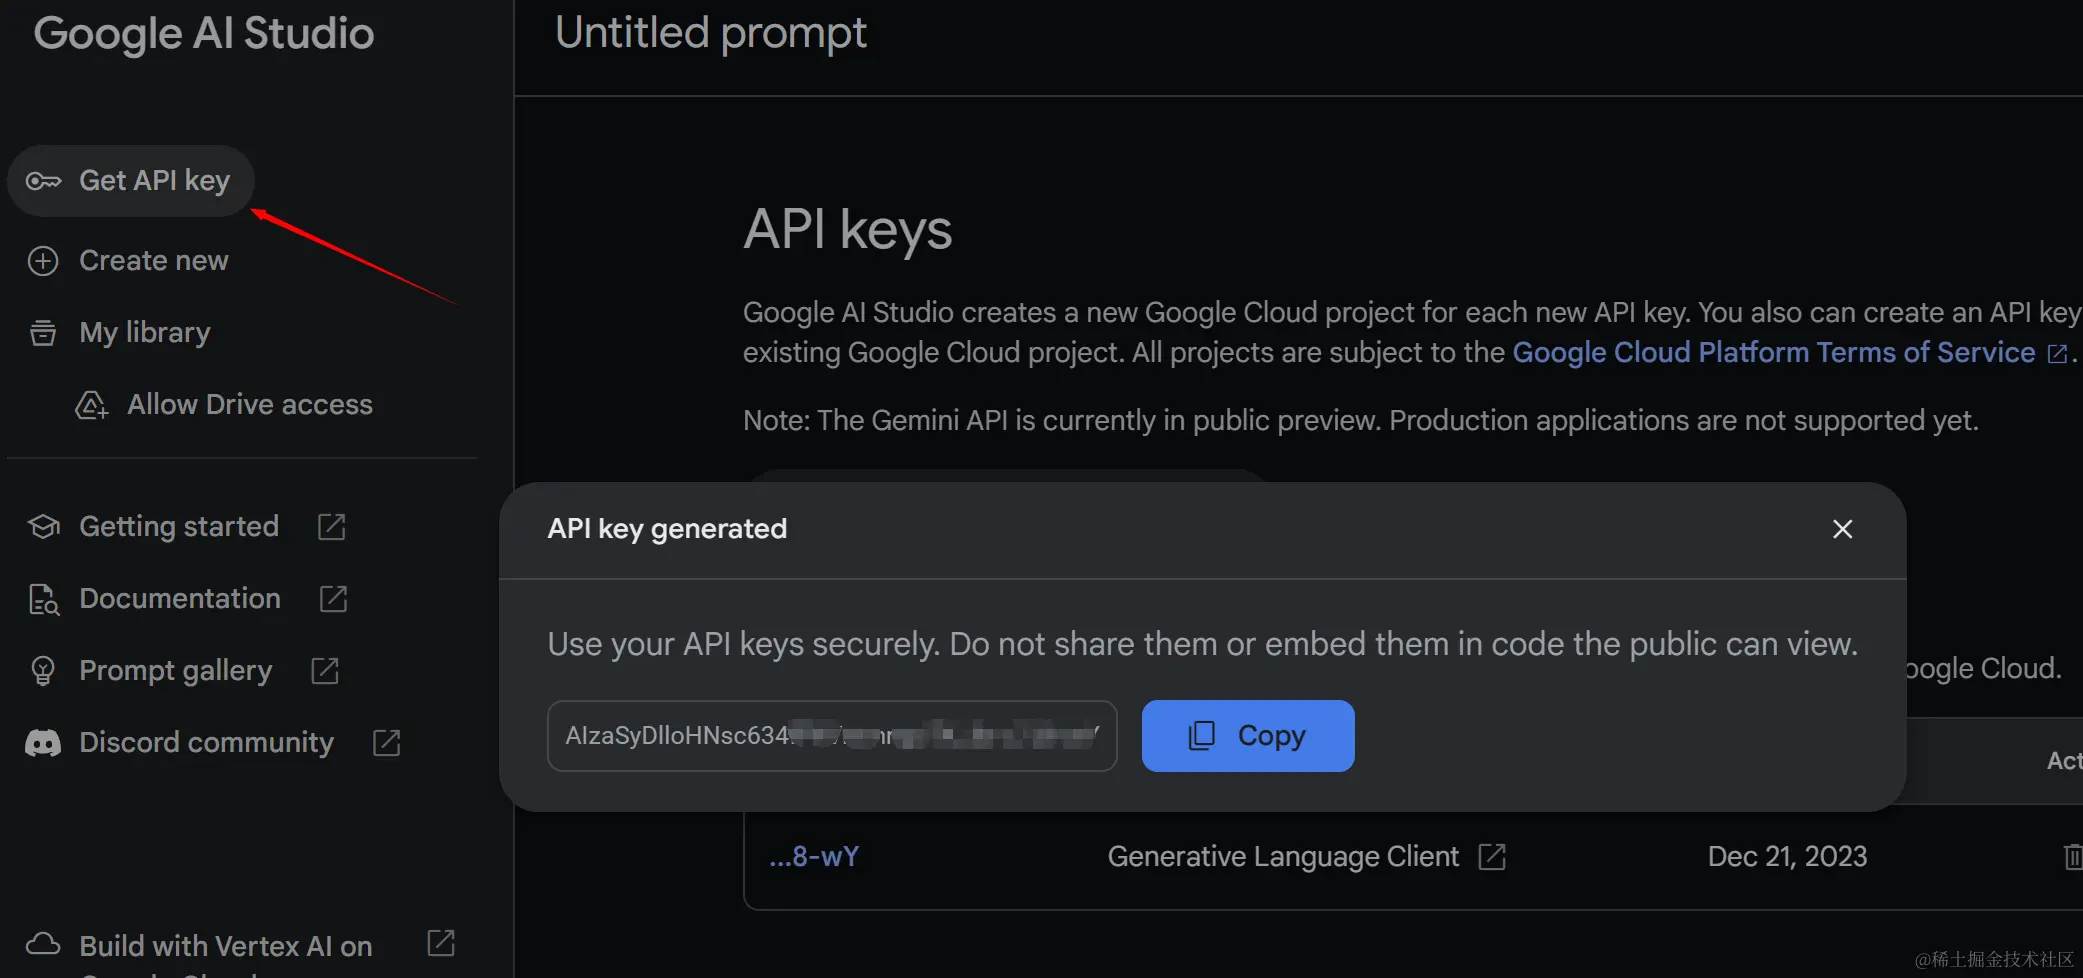Click the Untitled prompt title
The height and width of the screenshot is (978, 2083).
coord(710,33)
